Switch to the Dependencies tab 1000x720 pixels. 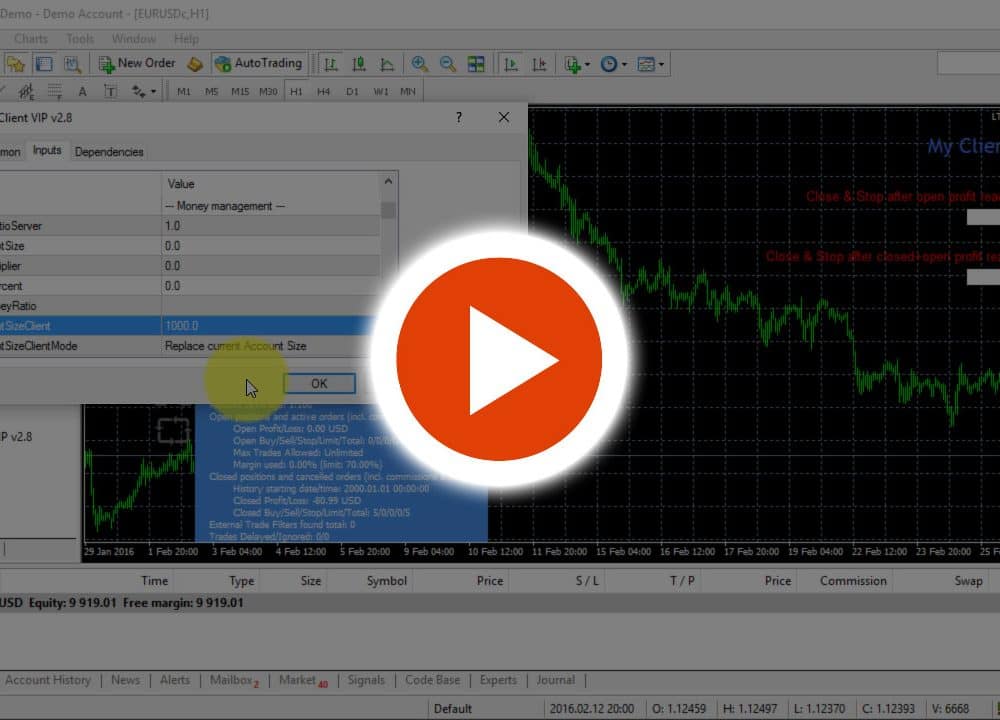(x=109, y=152)
